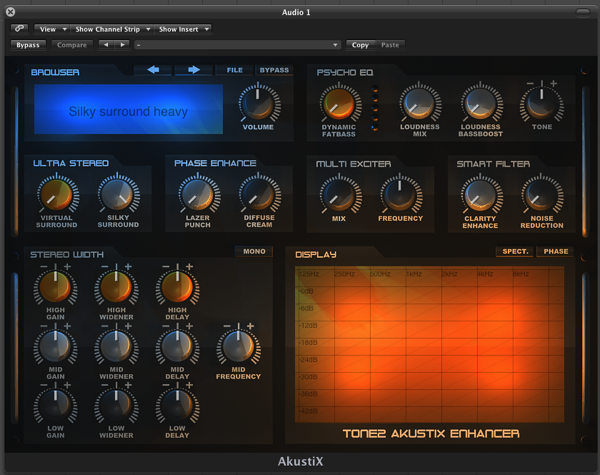Viewport: 600px width, 475px height.
Task: Click the Lazer Punch knob
Action: tap(198, 192)
